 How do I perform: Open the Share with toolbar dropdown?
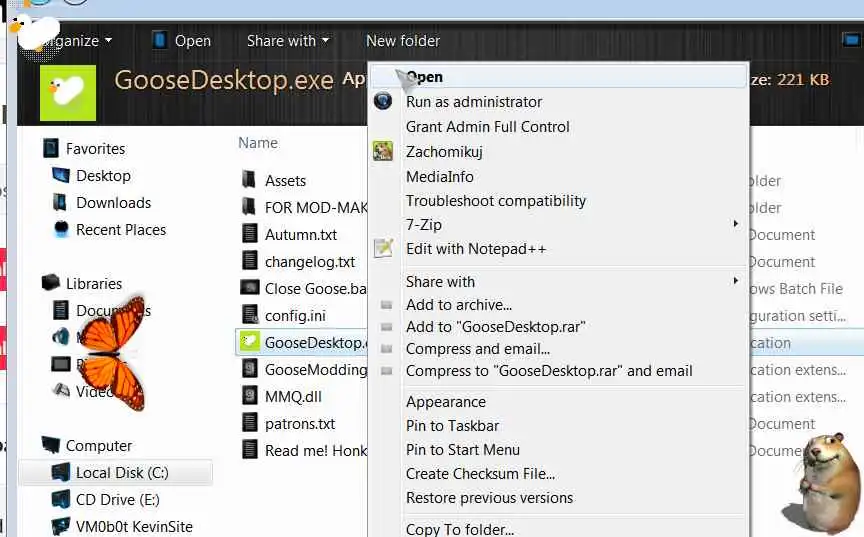[x=288, y=41]
